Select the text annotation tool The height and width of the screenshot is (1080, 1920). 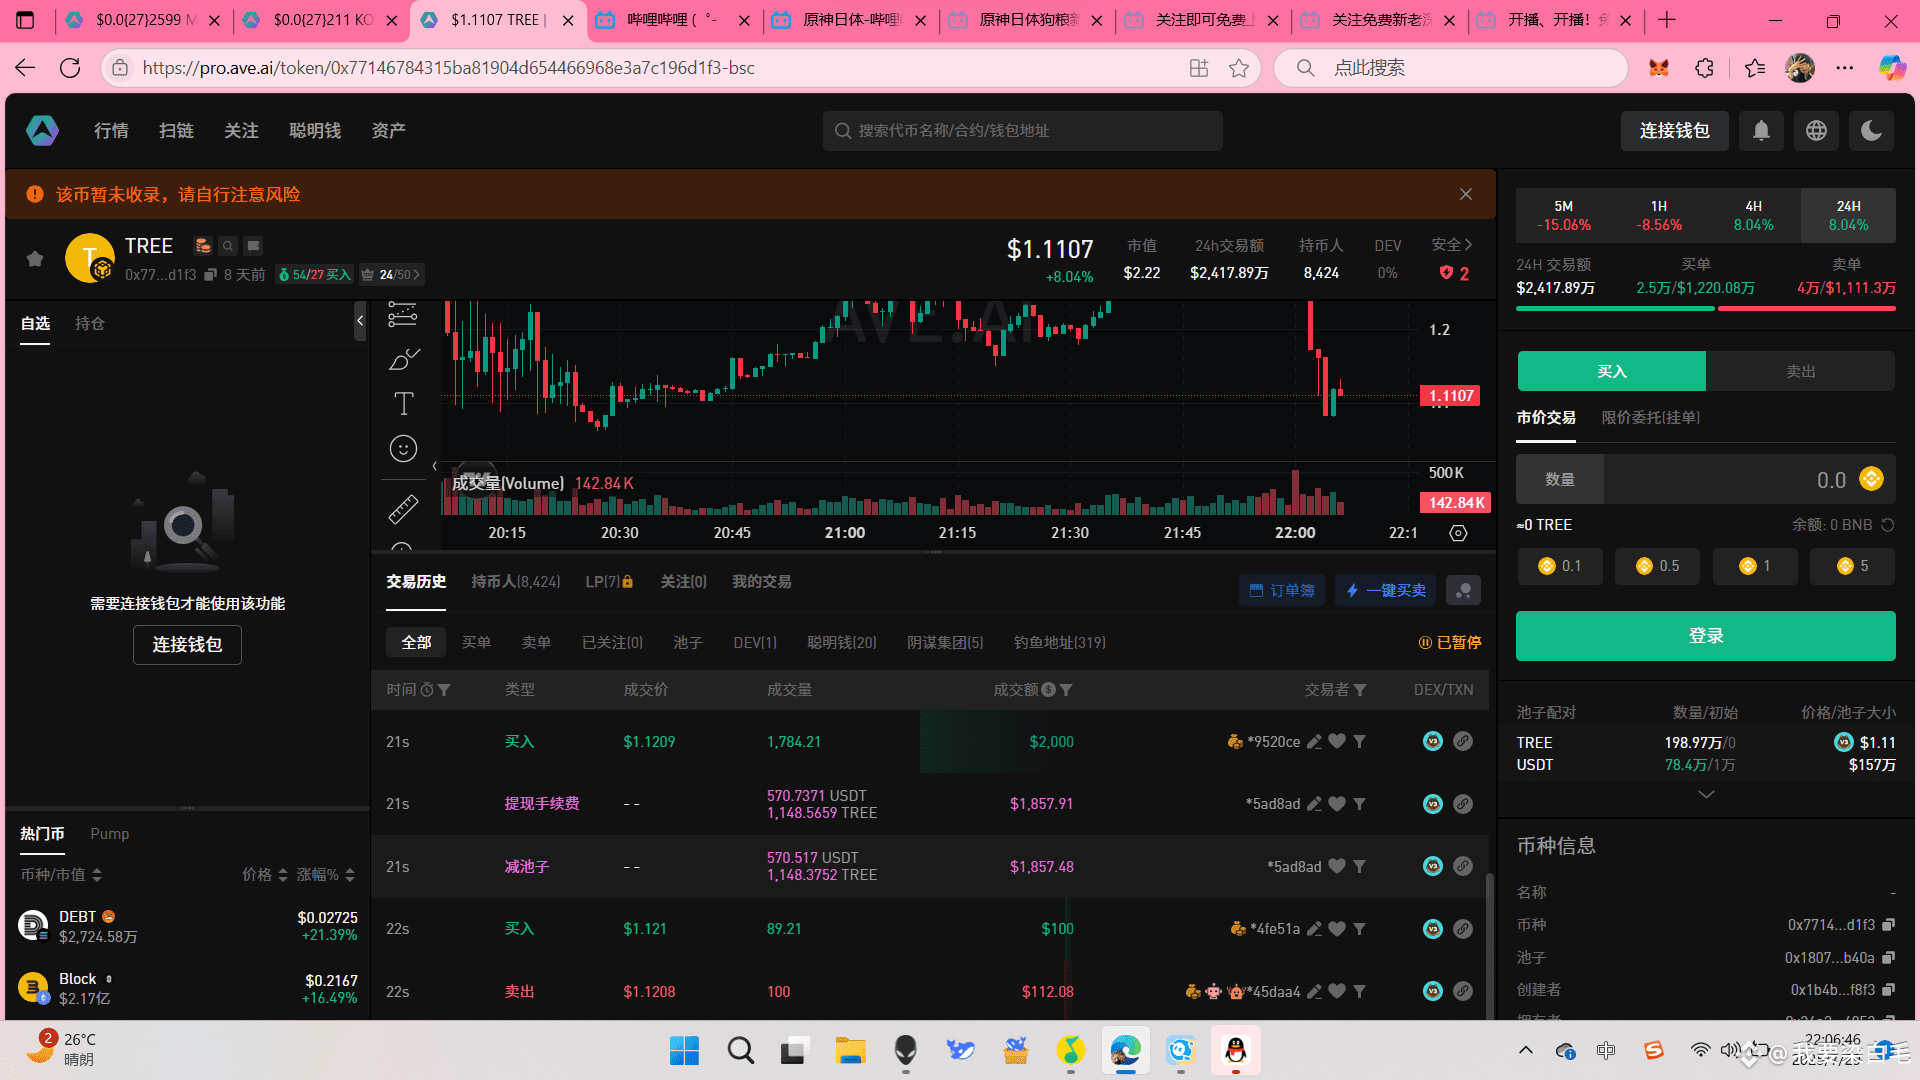pos(404,403)
